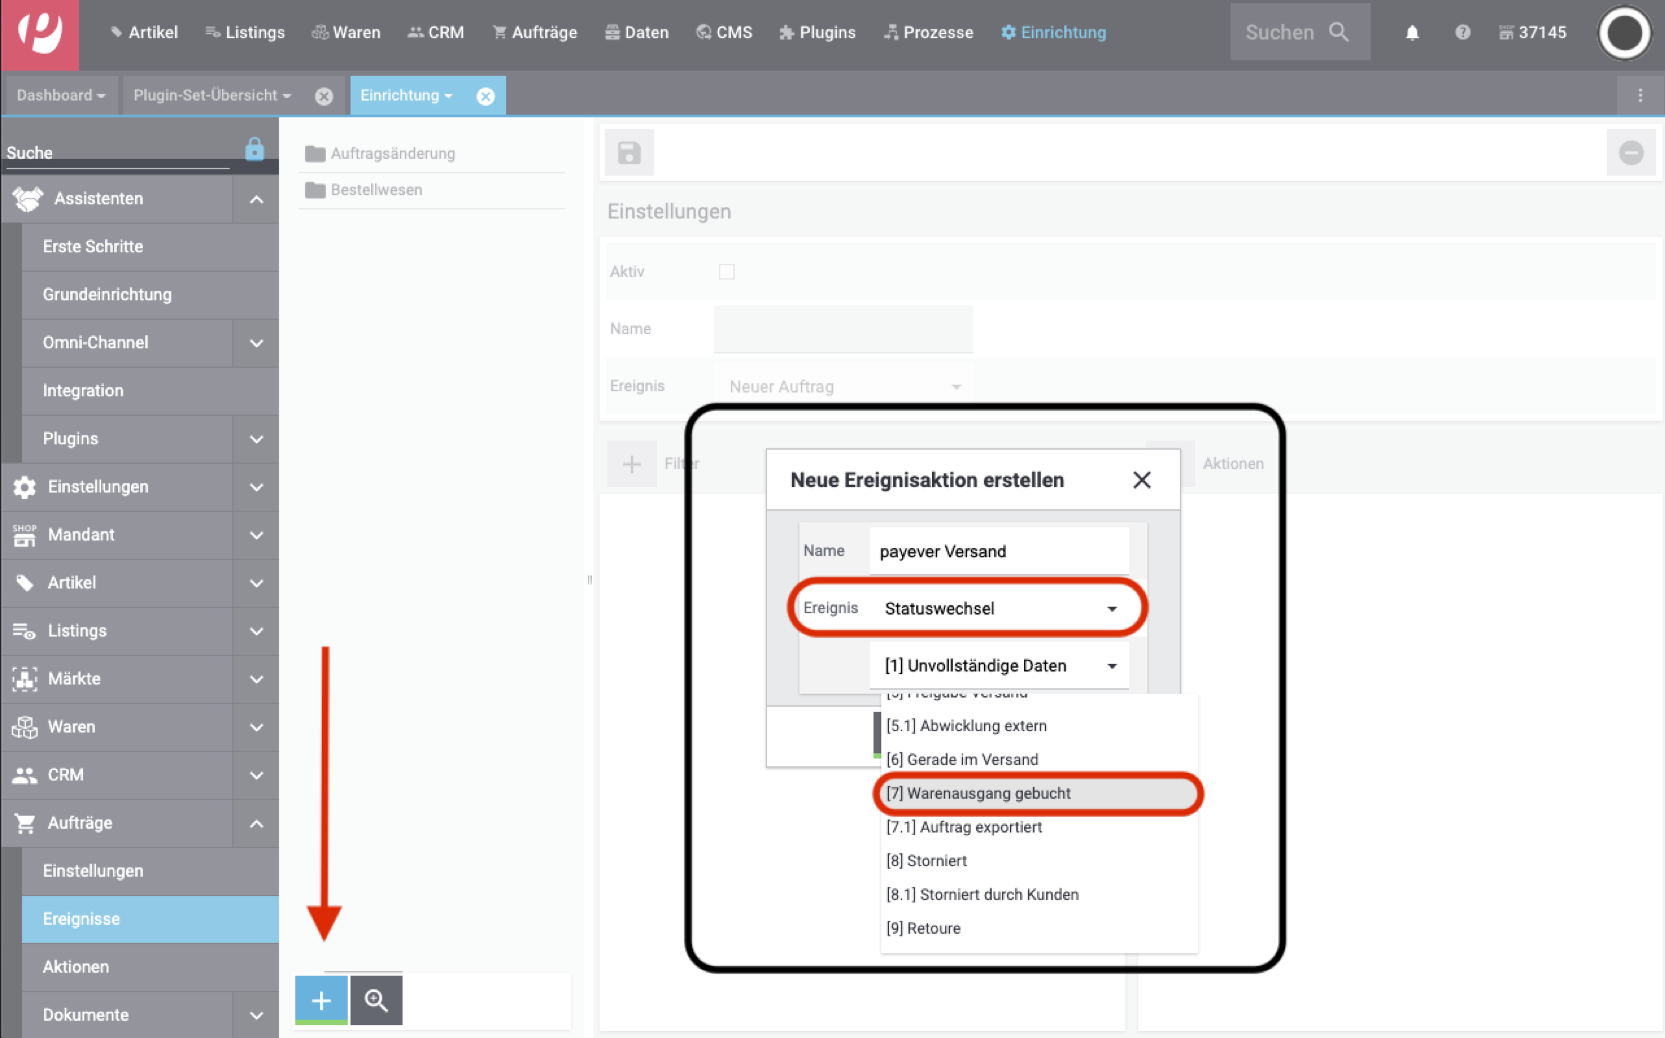The width and height of the screenshot is (1665, 1038).
Task: Open the Ereignis Statuswechsel dropdown
Action: 1000,608
